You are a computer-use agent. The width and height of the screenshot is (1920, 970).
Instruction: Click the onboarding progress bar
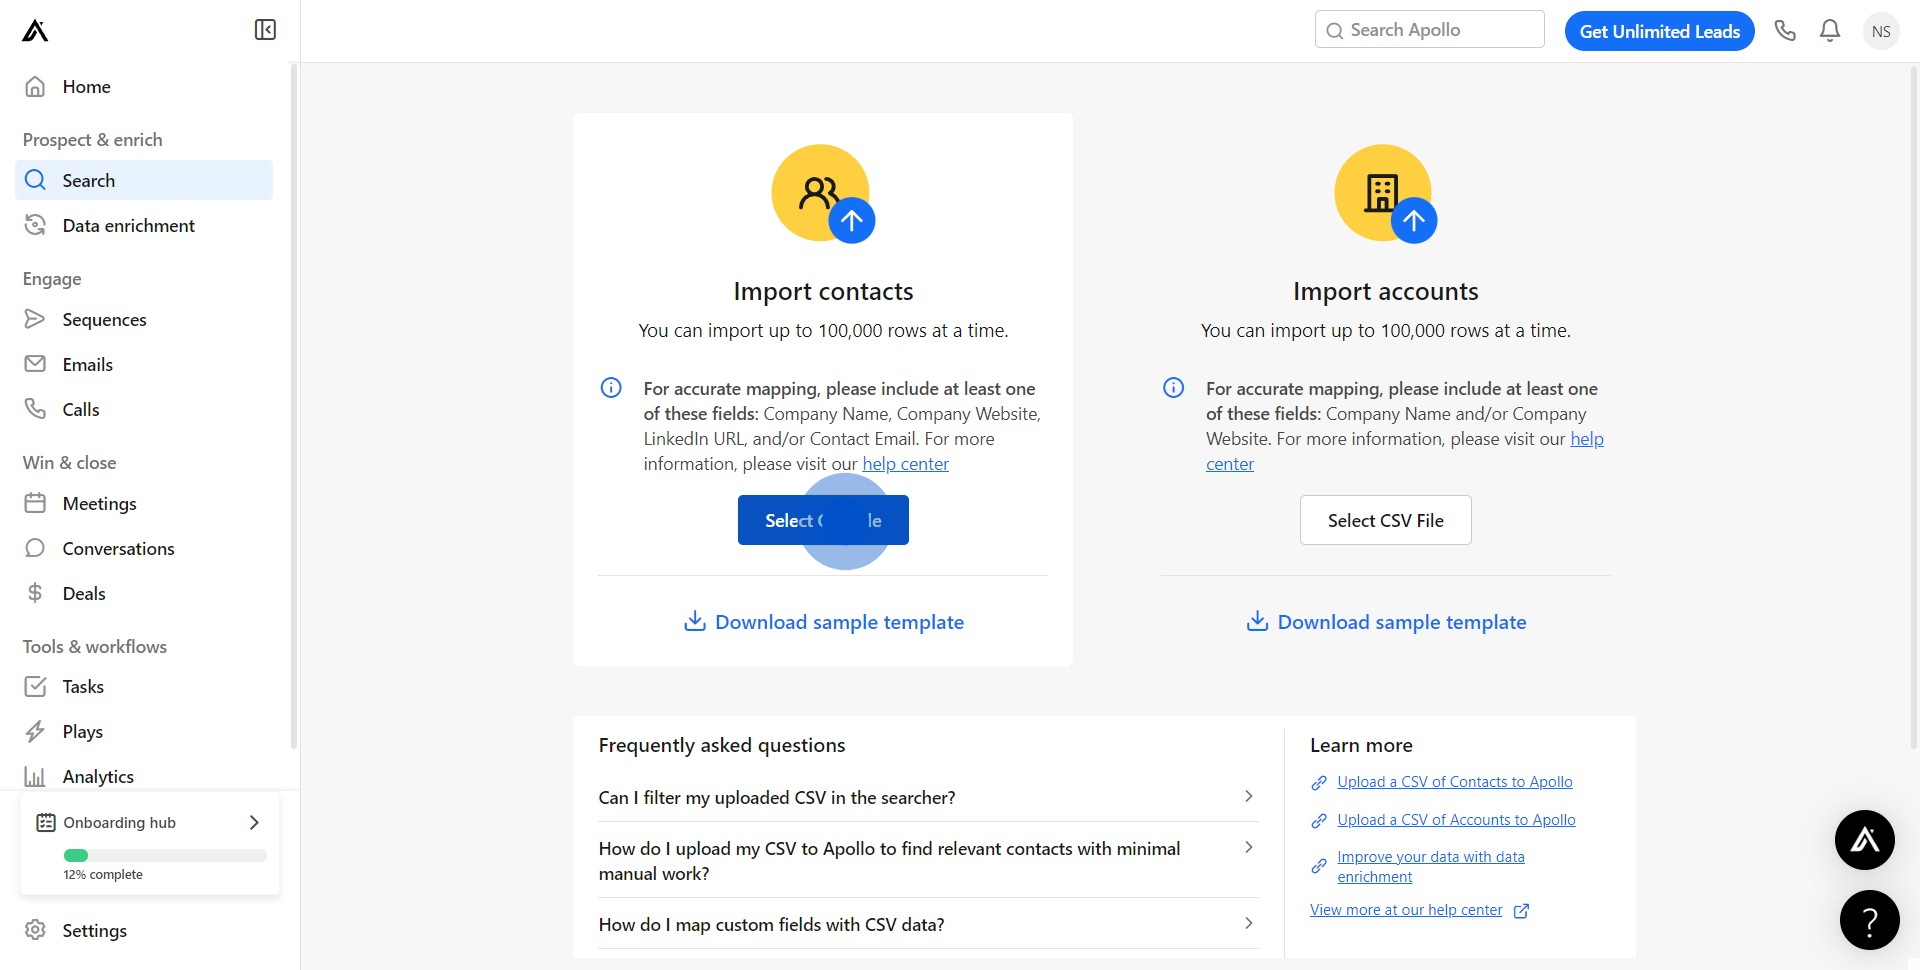coord(165,855)
